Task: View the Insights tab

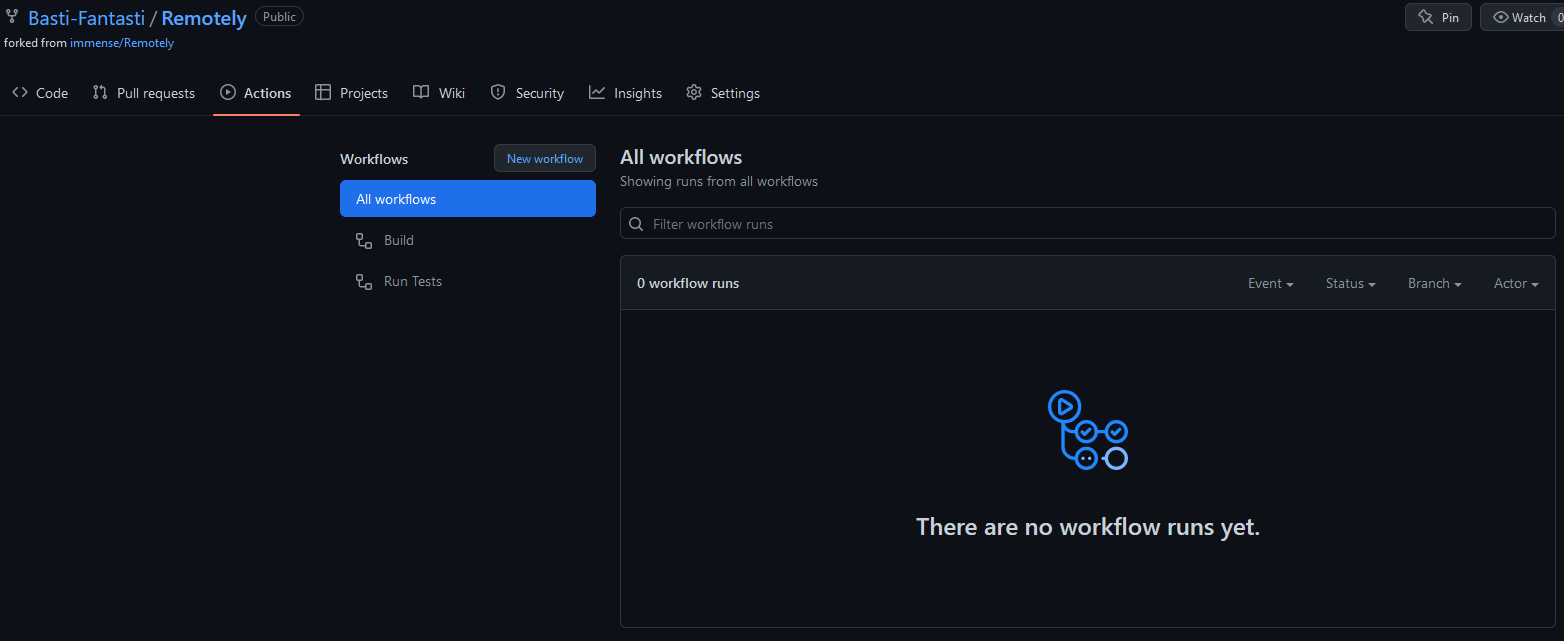Action: tap(625, 93)
